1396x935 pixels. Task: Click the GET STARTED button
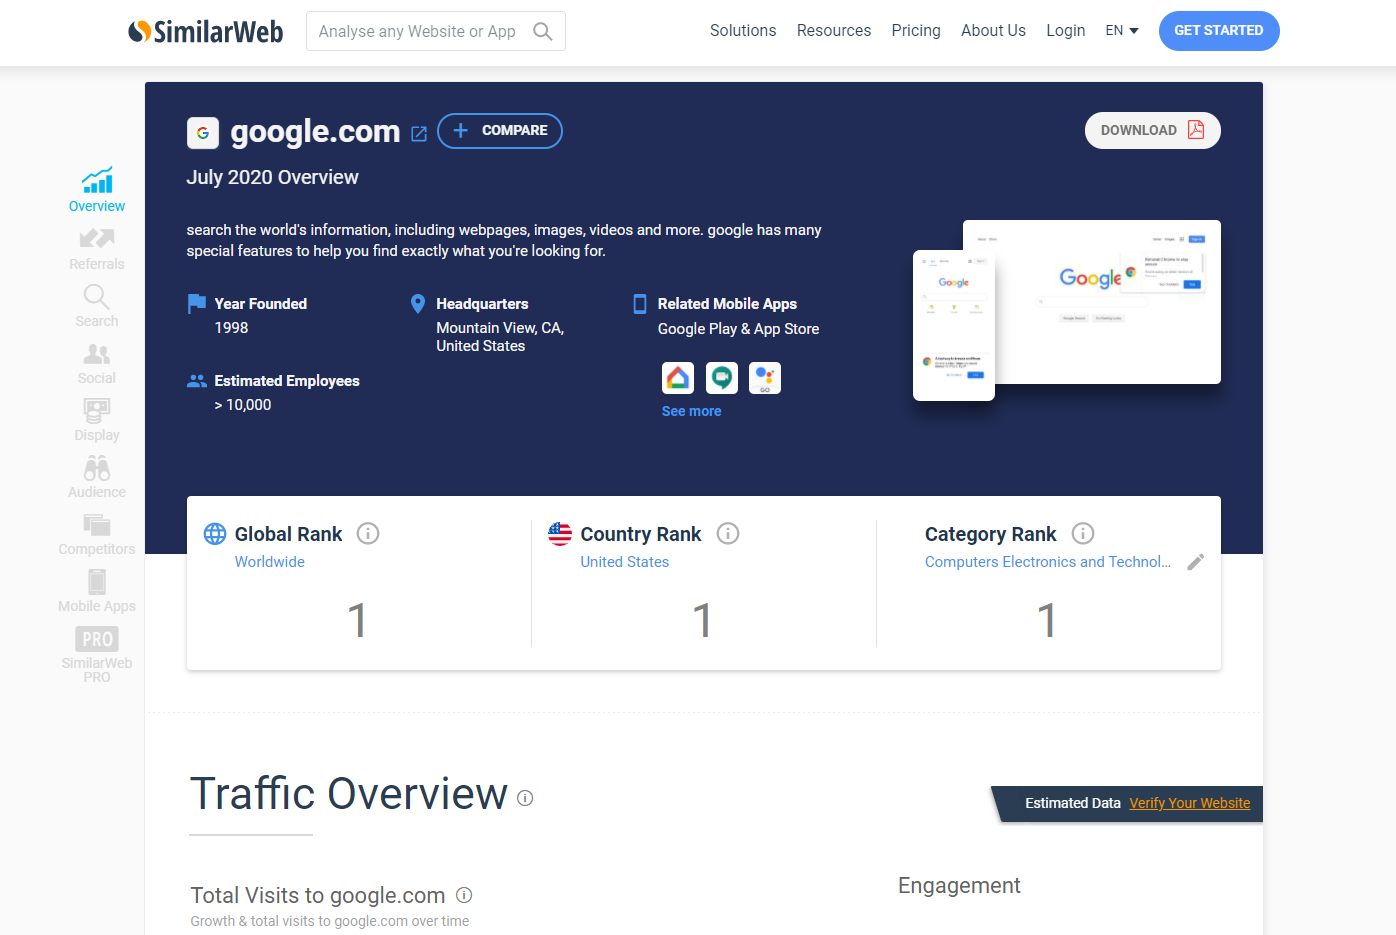tap(1219, 31)
